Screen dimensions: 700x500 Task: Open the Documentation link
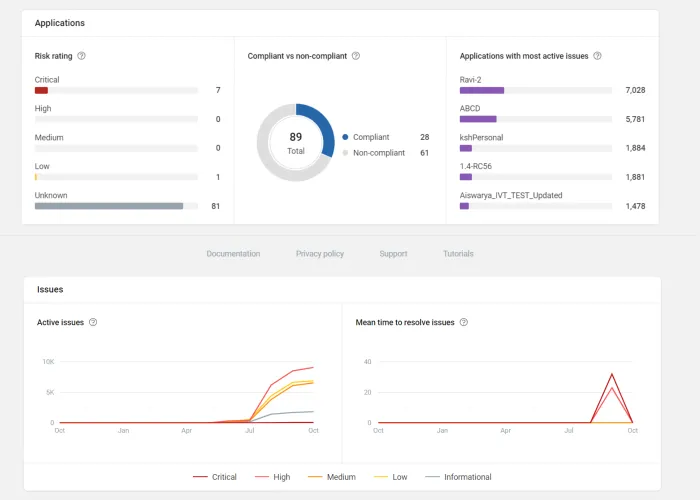pos(233,254)
